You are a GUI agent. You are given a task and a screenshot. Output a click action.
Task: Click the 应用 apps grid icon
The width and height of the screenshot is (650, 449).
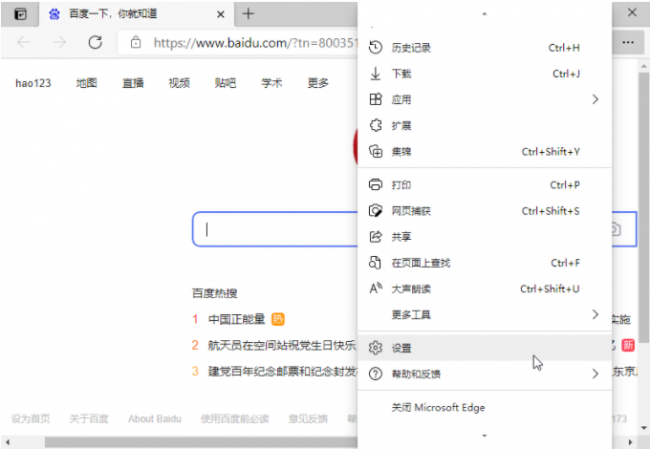[x=375, y=100]
